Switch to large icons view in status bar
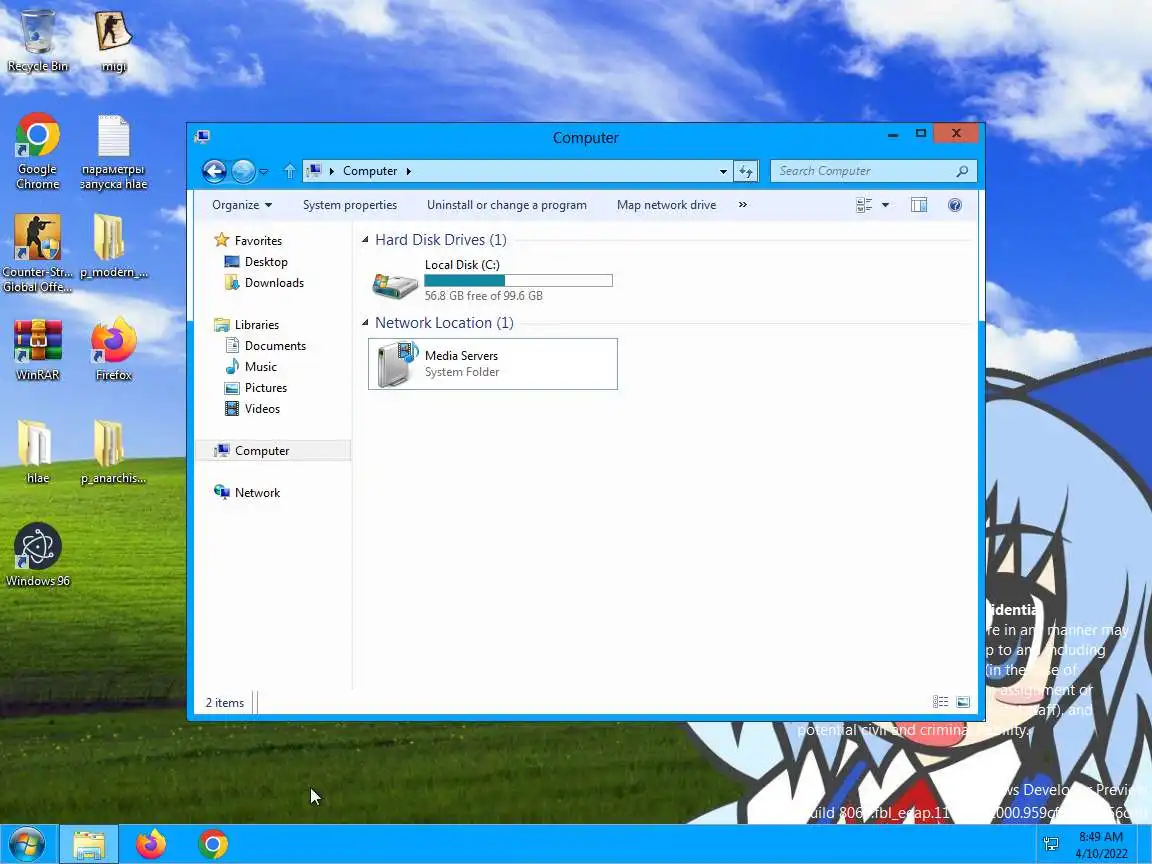The width and height of the screenshot is (1152, 864). (x=963, y=702)
